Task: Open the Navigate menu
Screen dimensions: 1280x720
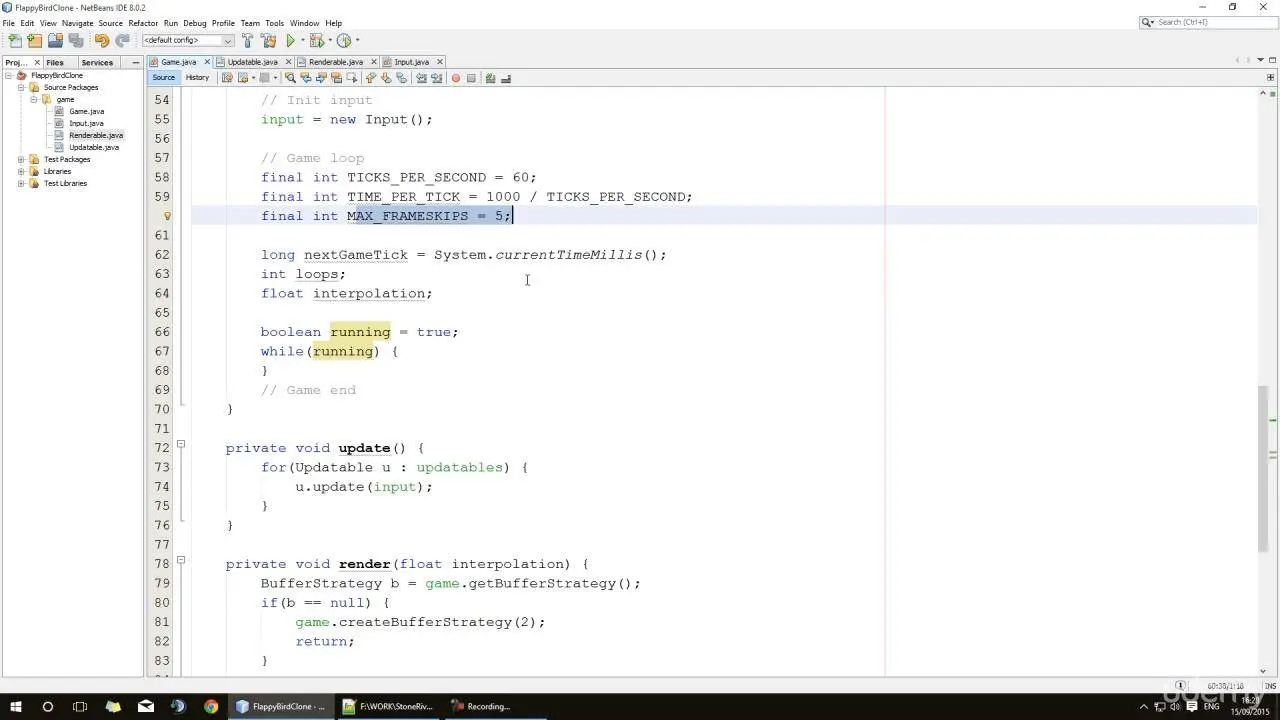Action: [x=78, y=23]
